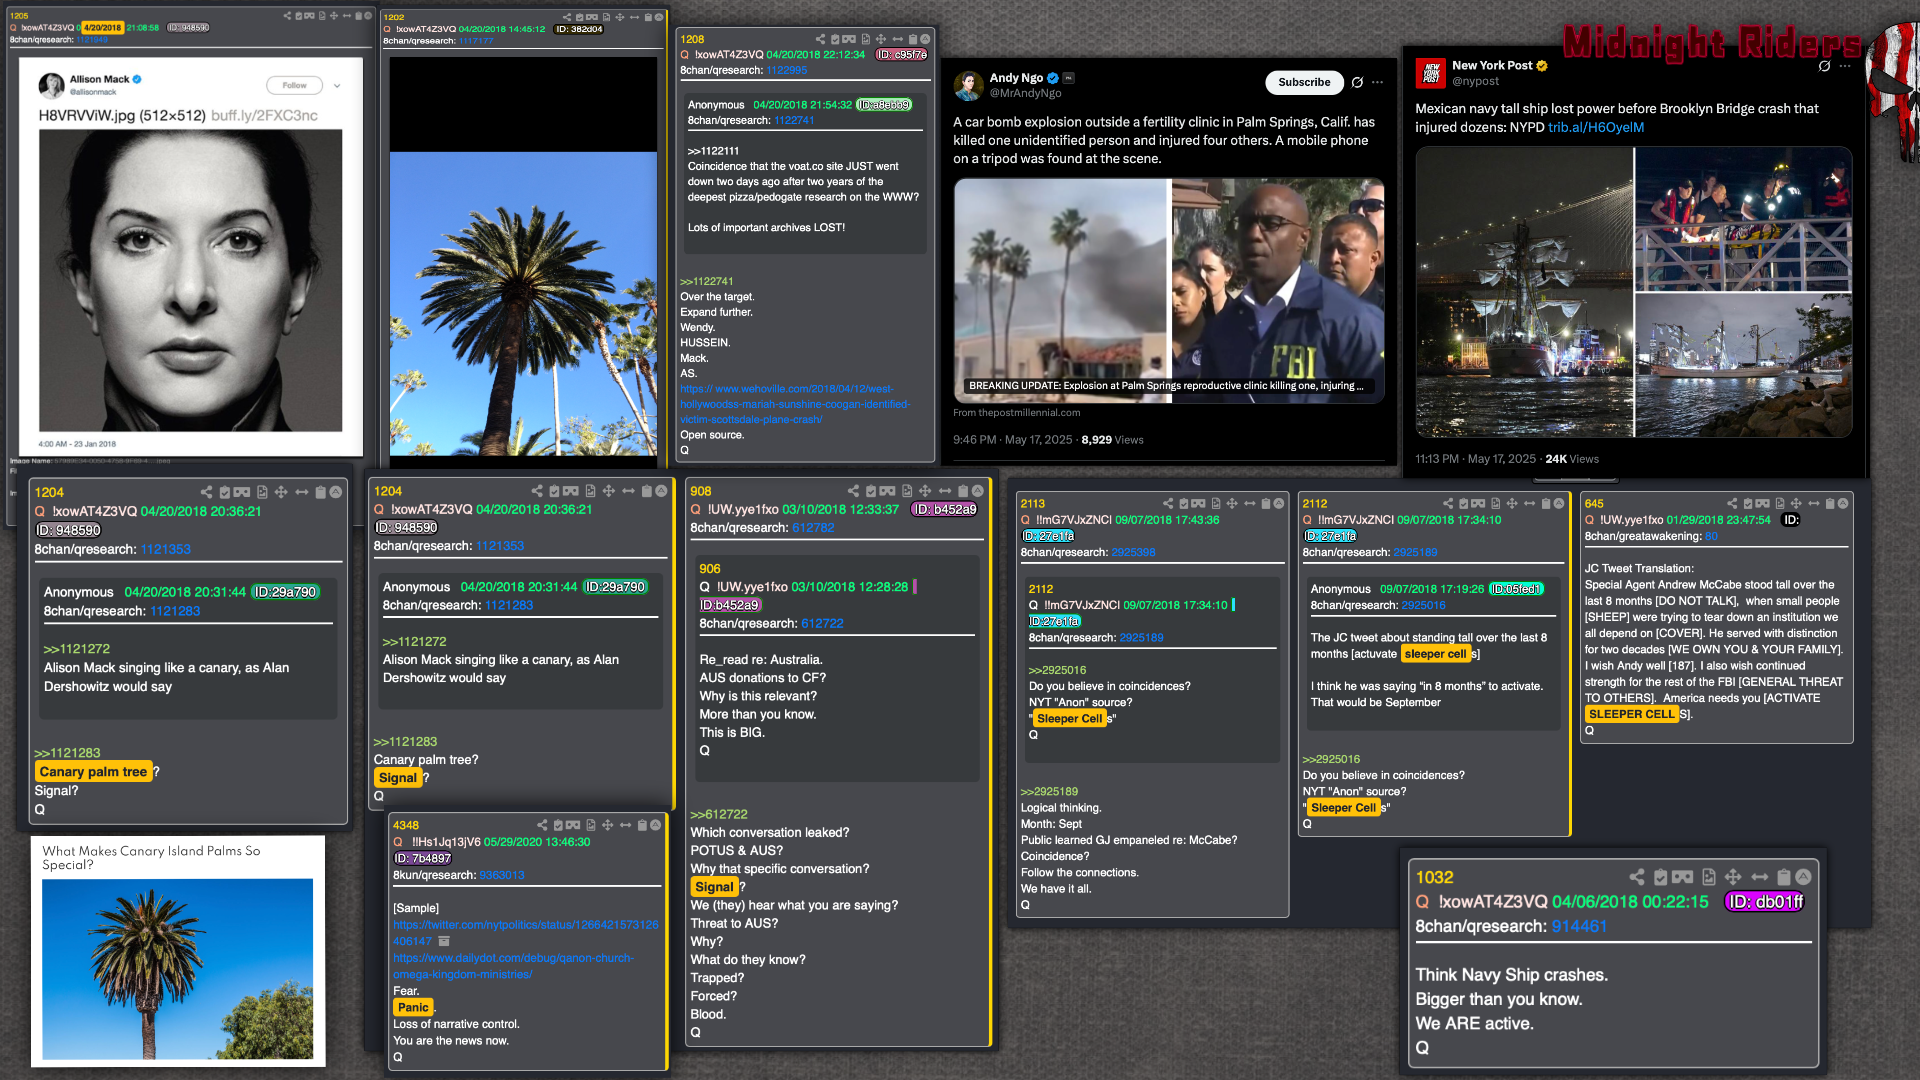Click the share icon on the 1204 Signal-highlight post
The height and width of the screenshot is (1080, 1920).
[537, 491]
